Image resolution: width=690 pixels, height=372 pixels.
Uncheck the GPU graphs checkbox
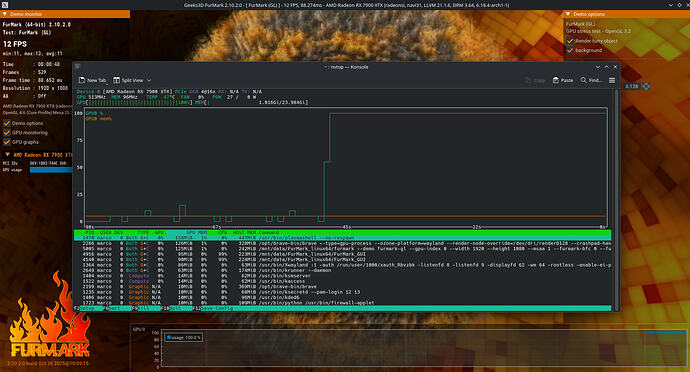pos(7,142)
